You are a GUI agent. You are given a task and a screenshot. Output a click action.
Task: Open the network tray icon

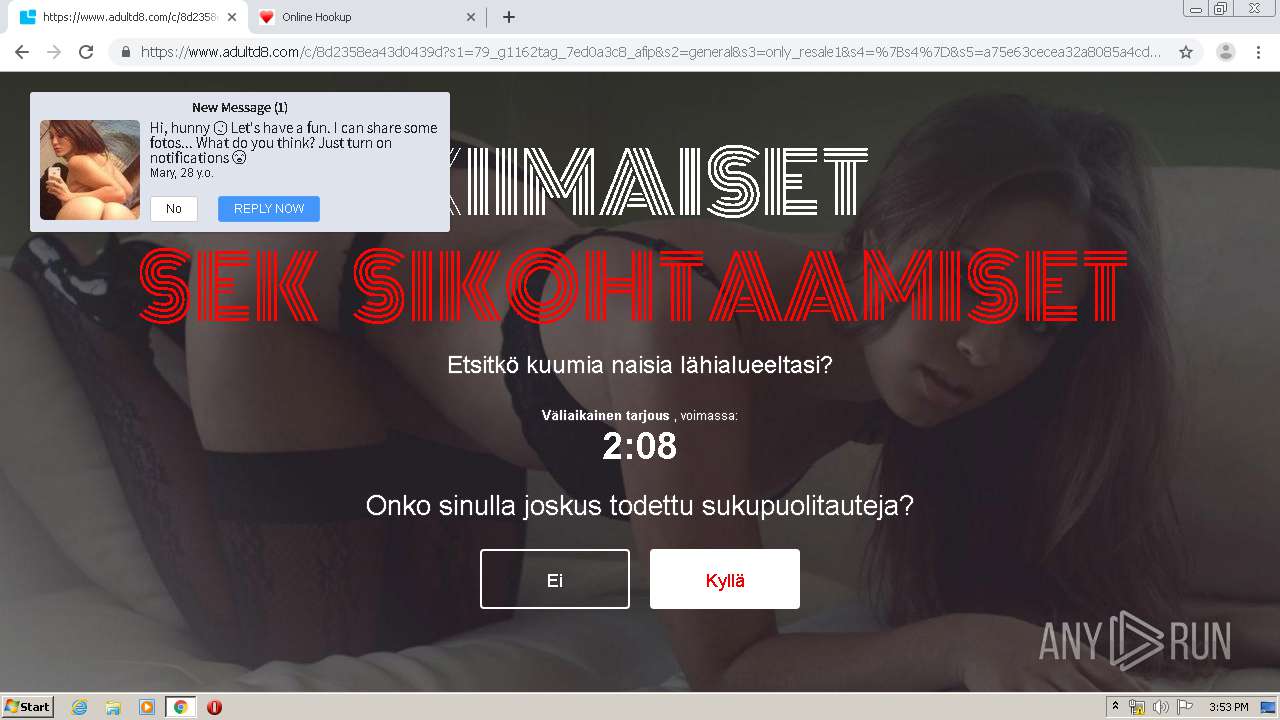(1137, 707)
